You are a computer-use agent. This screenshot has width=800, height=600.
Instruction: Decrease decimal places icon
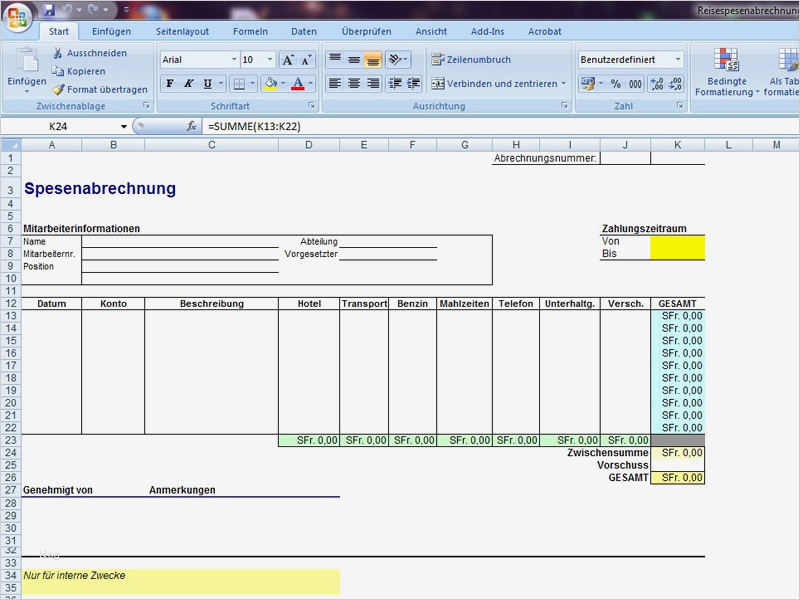click(x=676, y=84)
